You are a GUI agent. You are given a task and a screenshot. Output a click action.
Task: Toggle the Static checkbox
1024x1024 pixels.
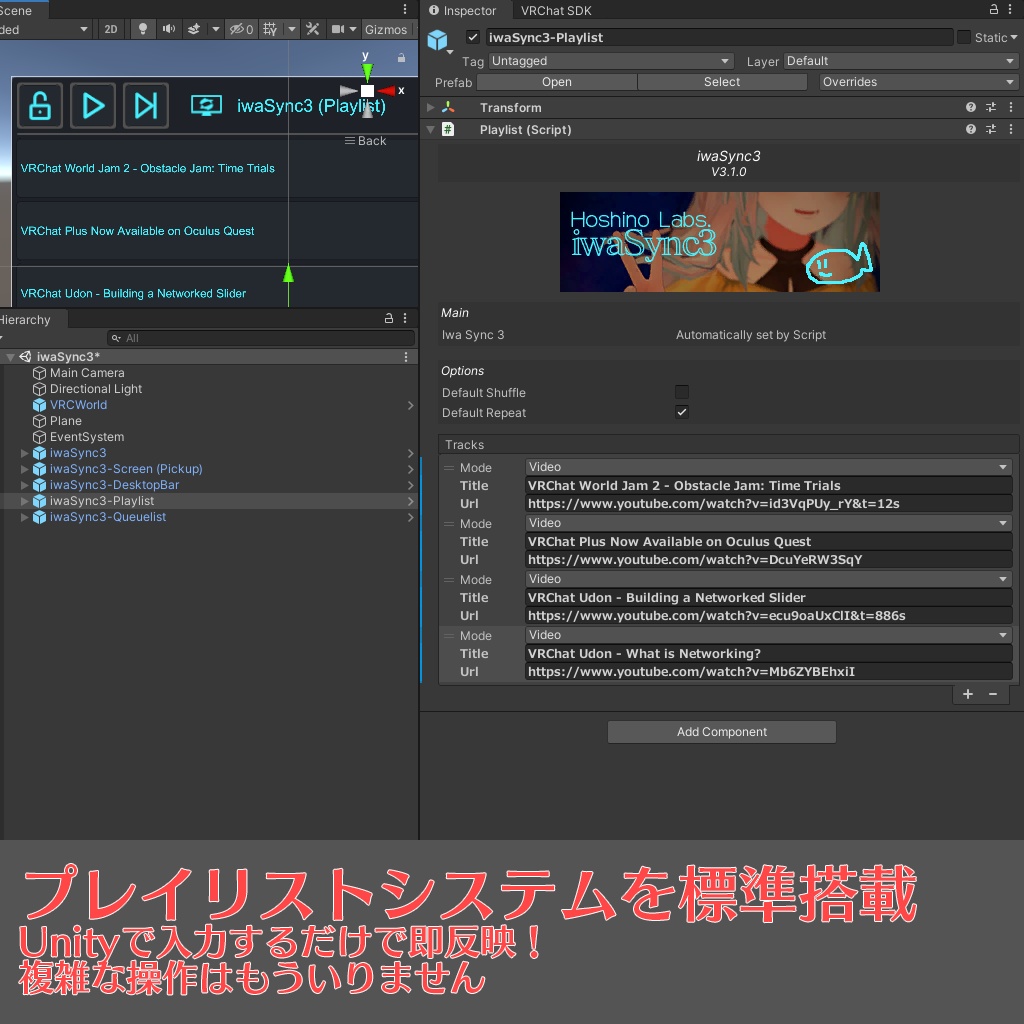pos(964,37)
